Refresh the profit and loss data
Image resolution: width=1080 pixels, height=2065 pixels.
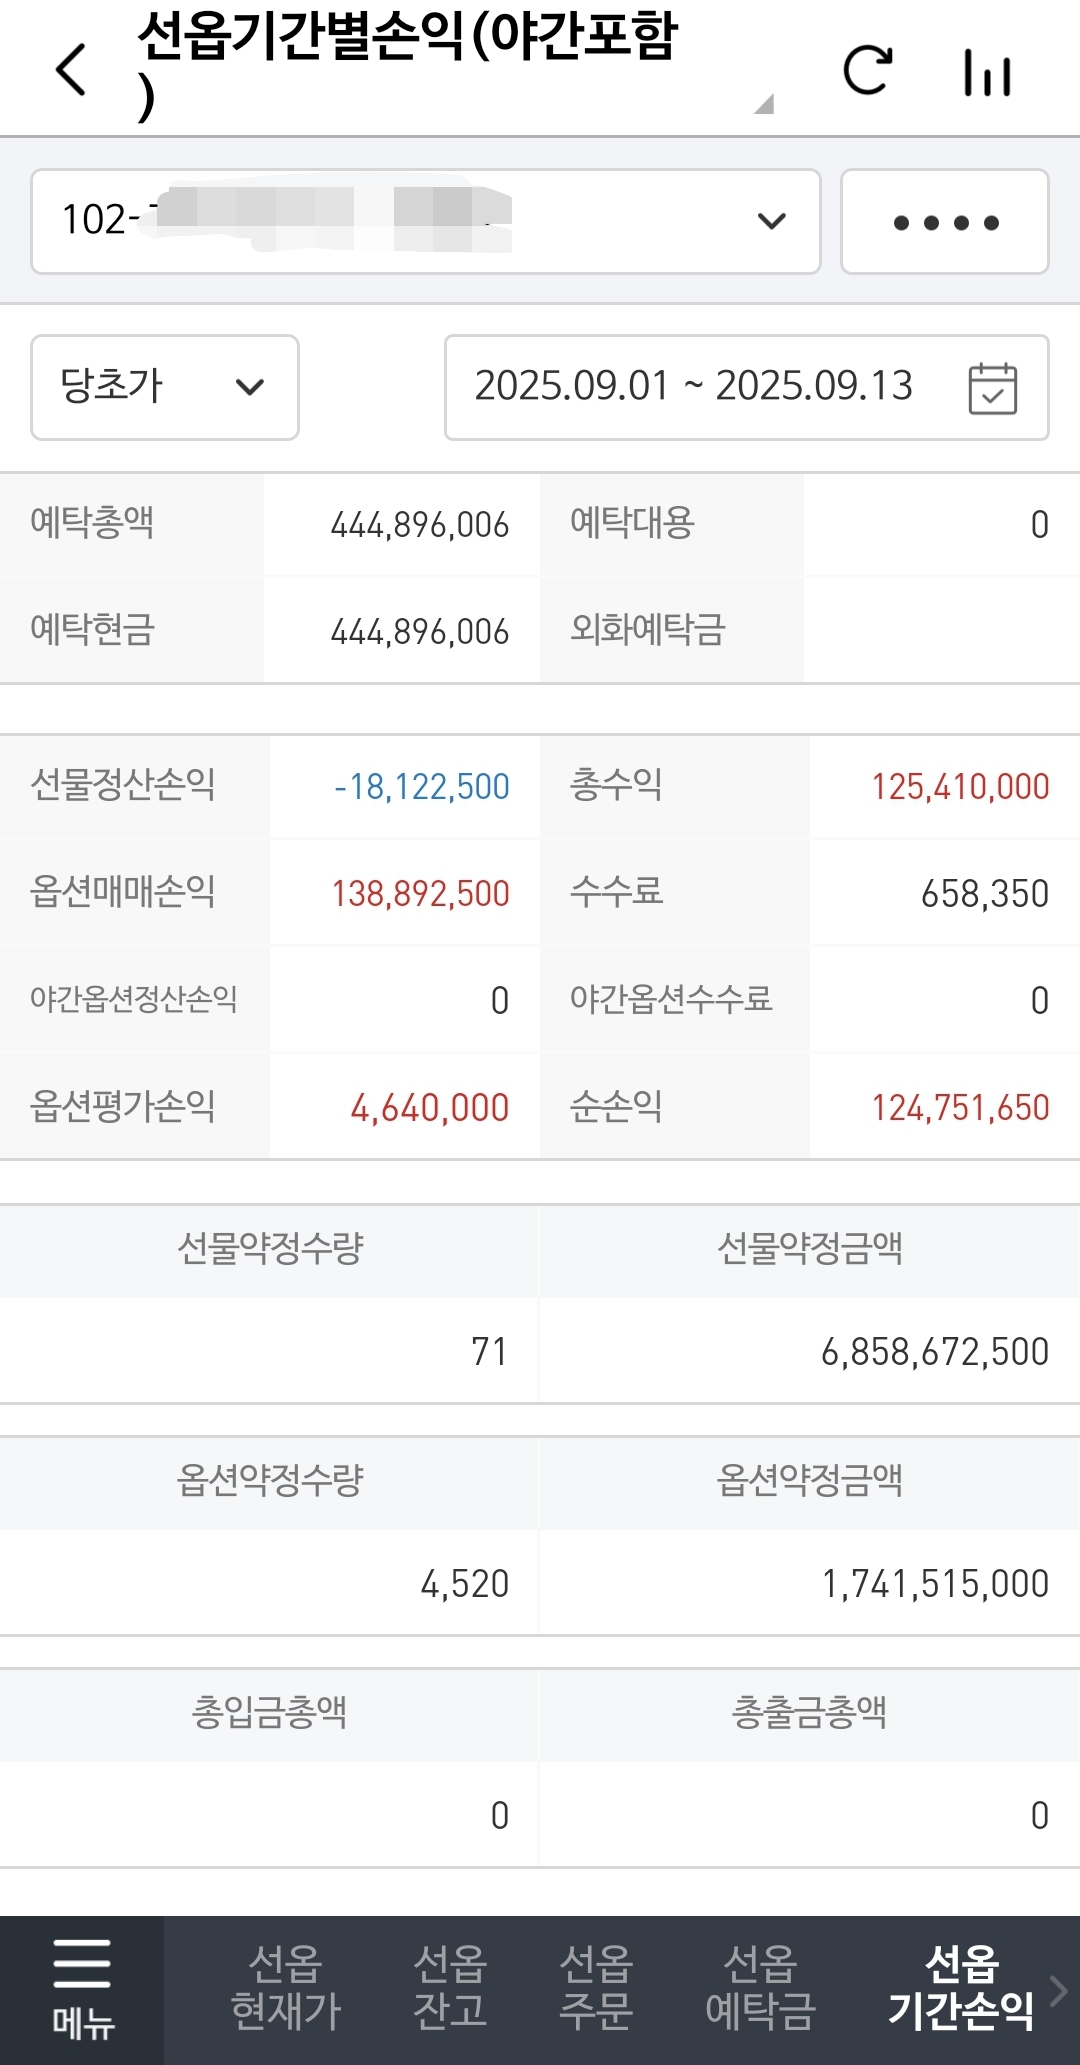(x=866, y=70)
